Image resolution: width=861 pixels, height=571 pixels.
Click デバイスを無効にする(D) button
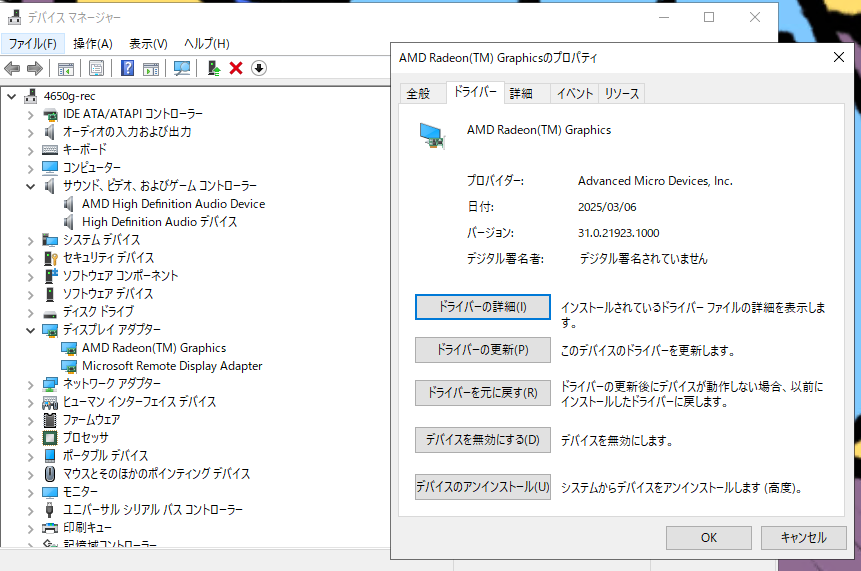tap(483, 440)
